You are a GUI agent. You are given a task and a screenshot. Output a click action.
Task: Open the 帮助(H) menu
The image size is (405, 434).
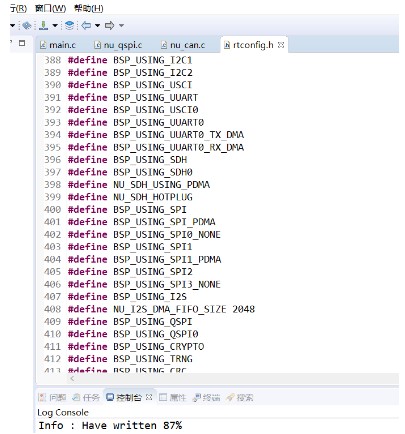[x=88, y=8]
